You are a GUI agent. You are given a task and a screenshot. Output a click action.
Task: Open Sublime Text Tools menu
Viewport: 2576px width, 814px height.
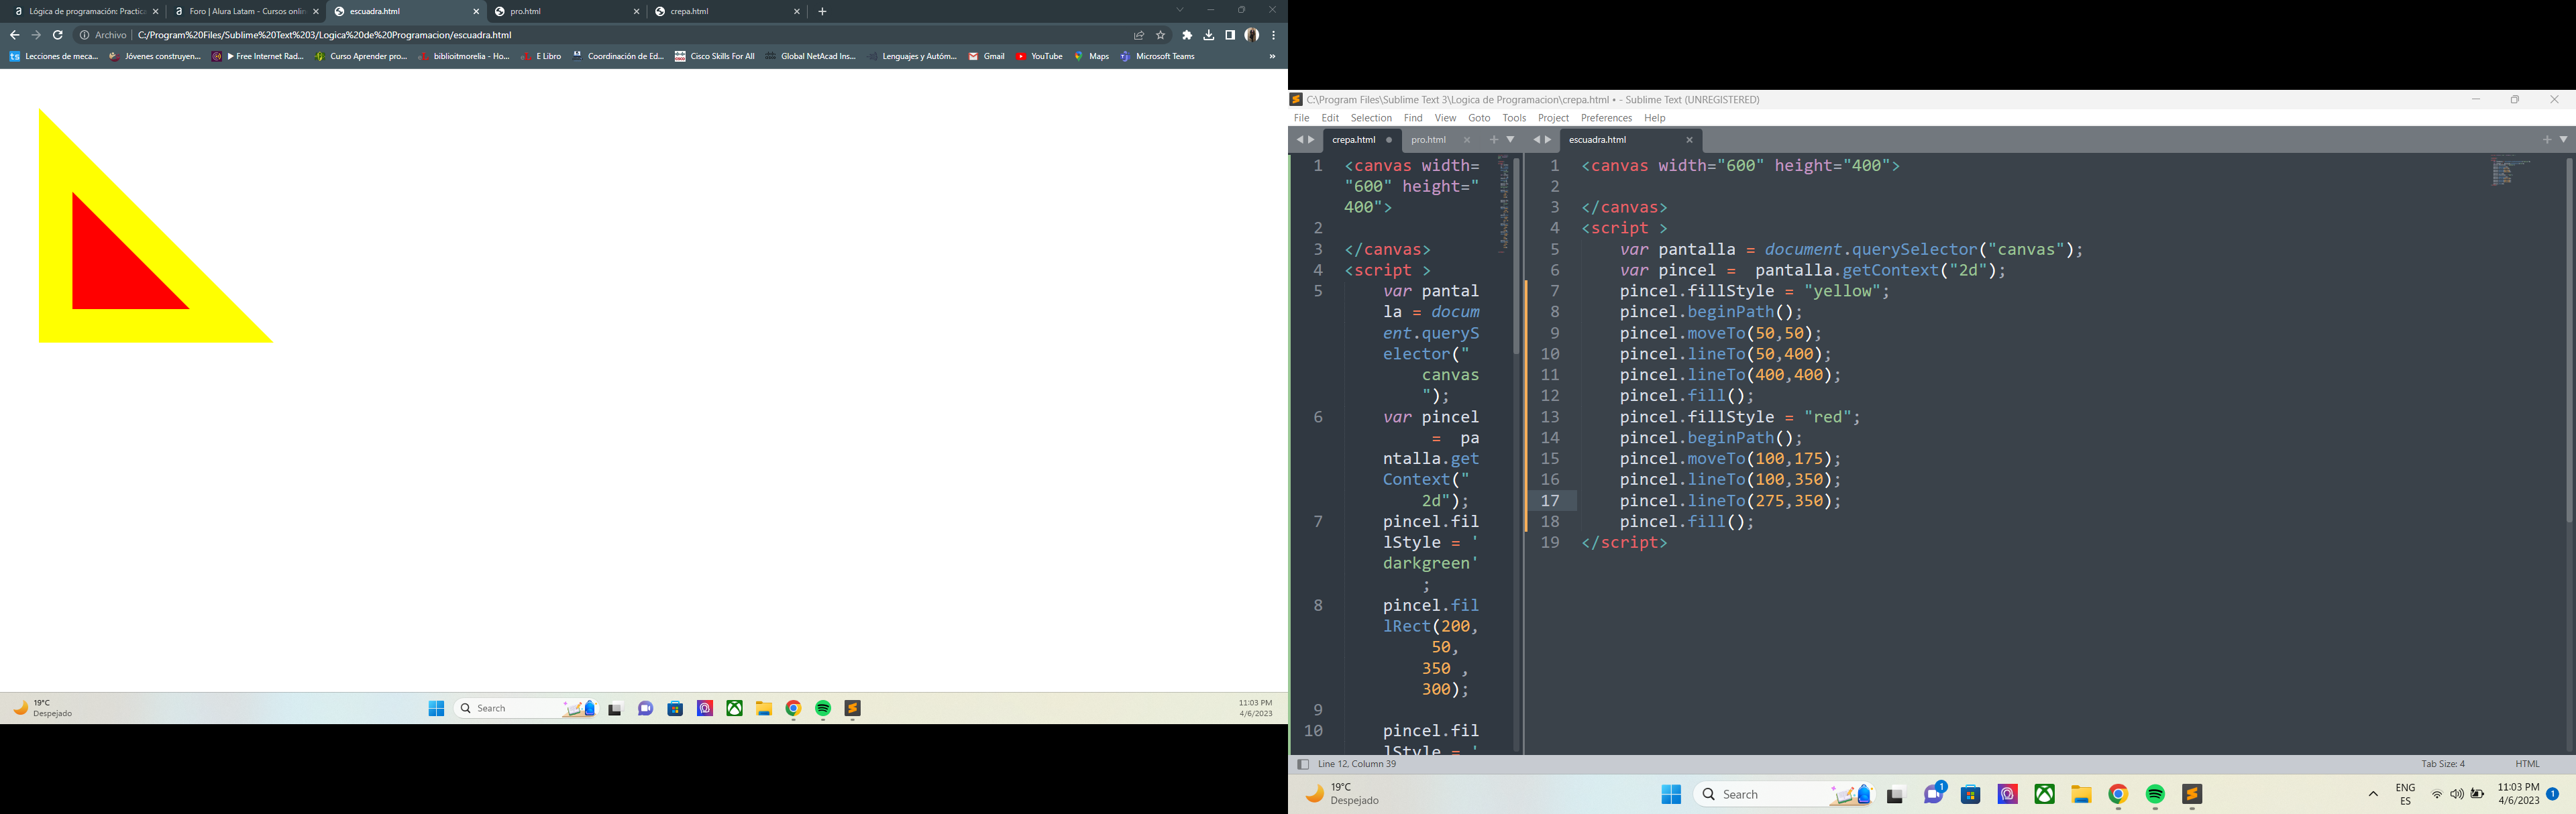pos(1514,118)
